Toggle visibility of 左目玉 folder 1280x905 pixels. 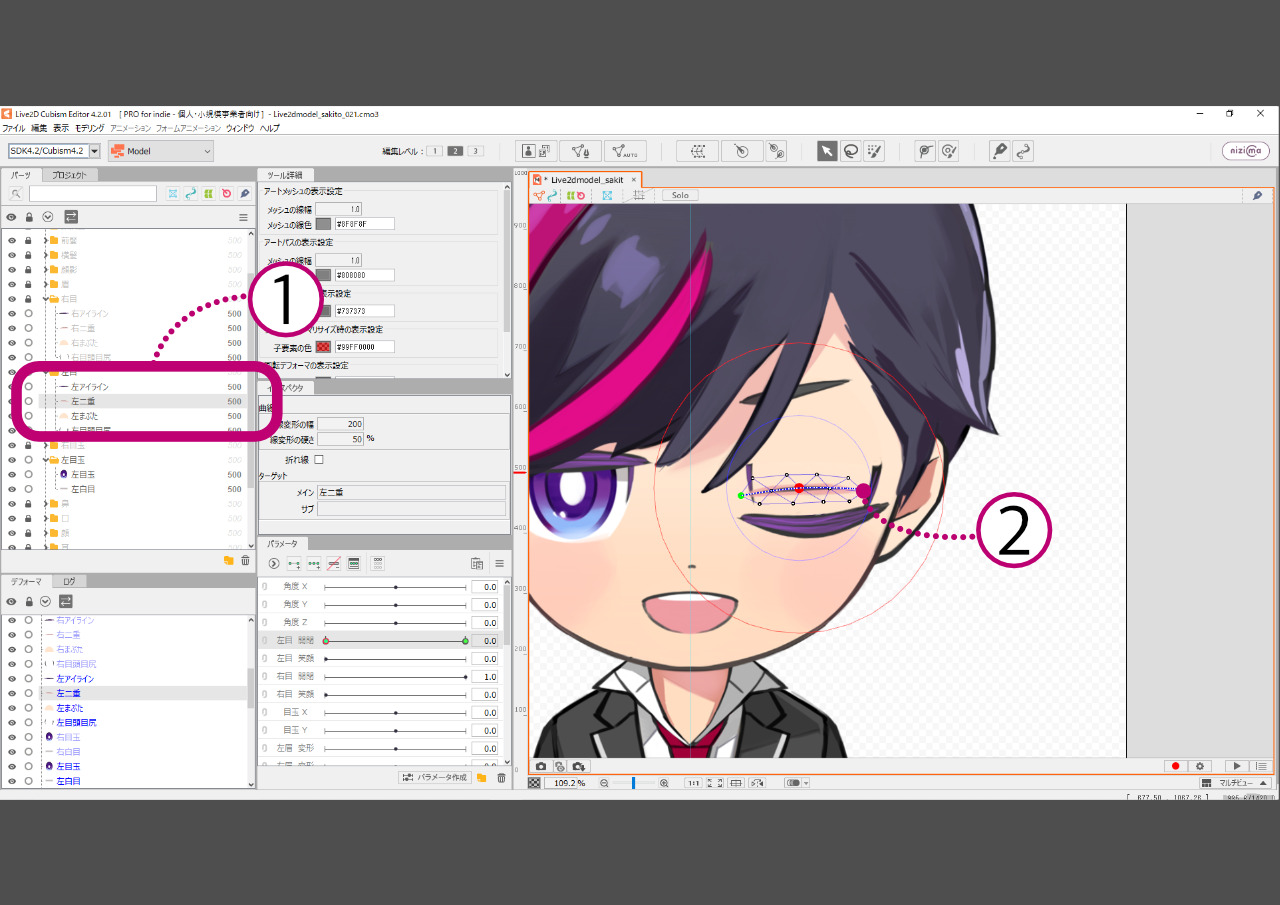tap(12, 460)
